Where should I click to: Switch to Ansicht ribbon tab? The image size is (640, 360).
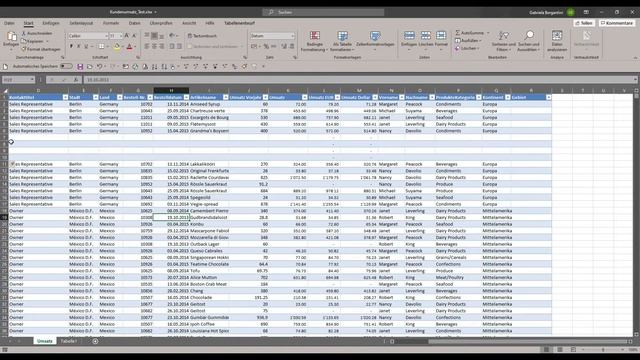(189, 23)
